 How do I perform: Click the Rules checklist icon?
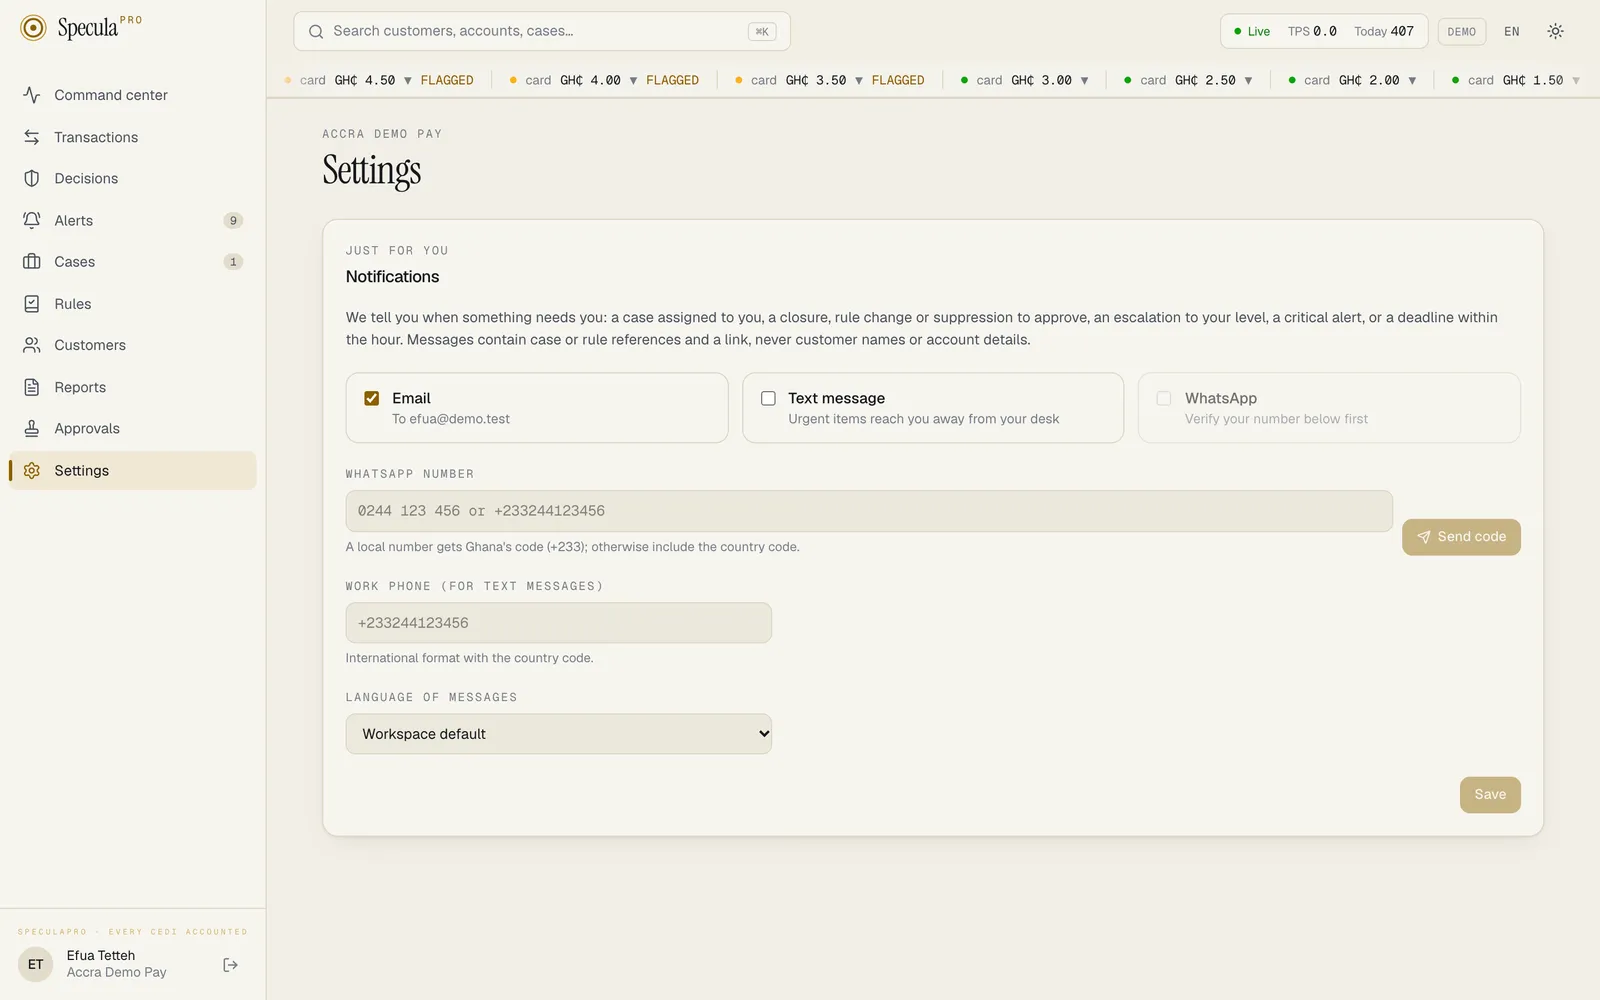coord(32,304)
